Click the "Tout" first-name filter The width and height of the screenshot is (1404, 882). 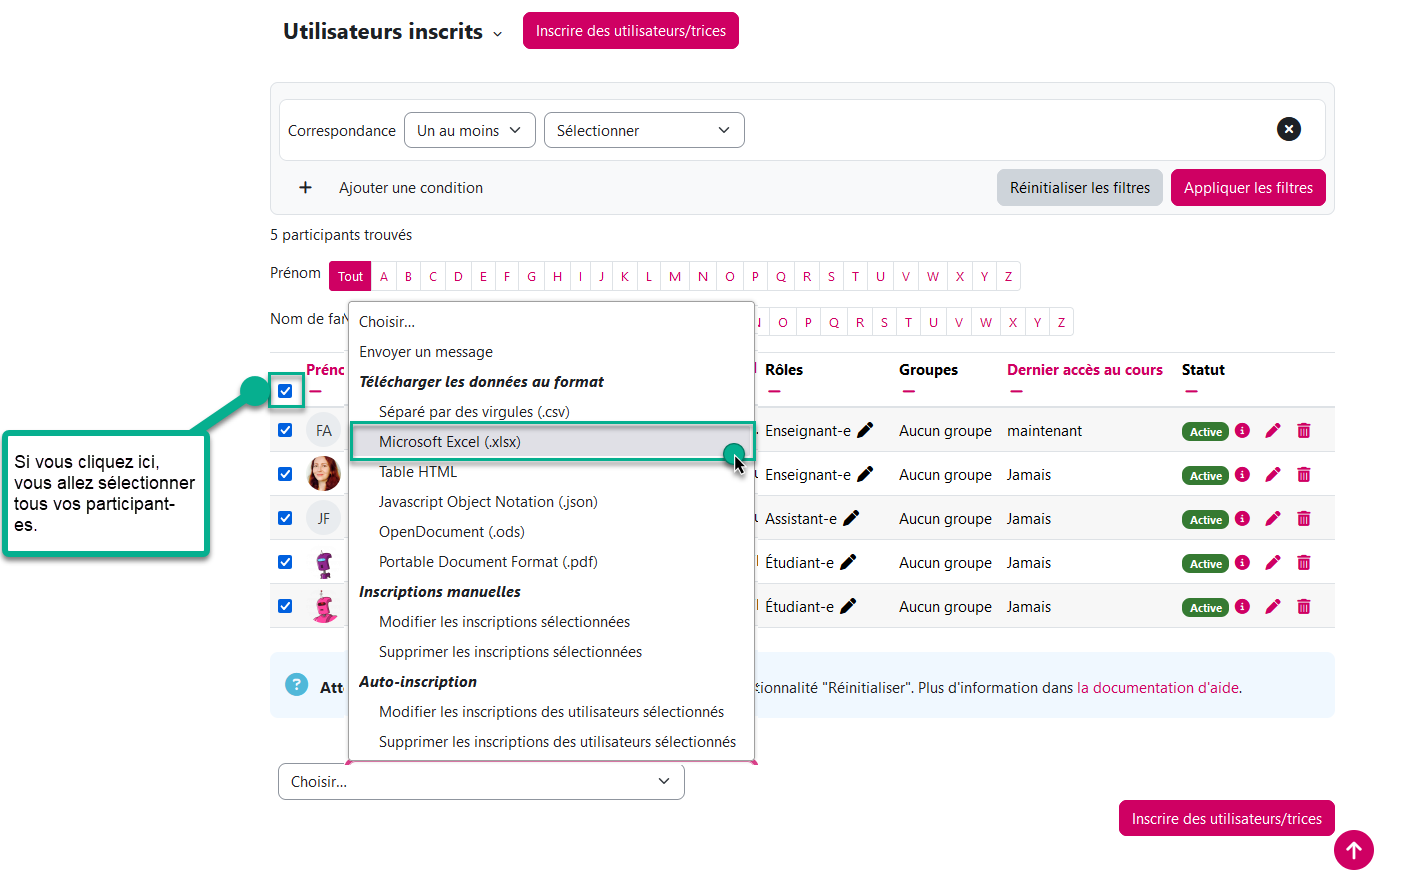(350, 277)
